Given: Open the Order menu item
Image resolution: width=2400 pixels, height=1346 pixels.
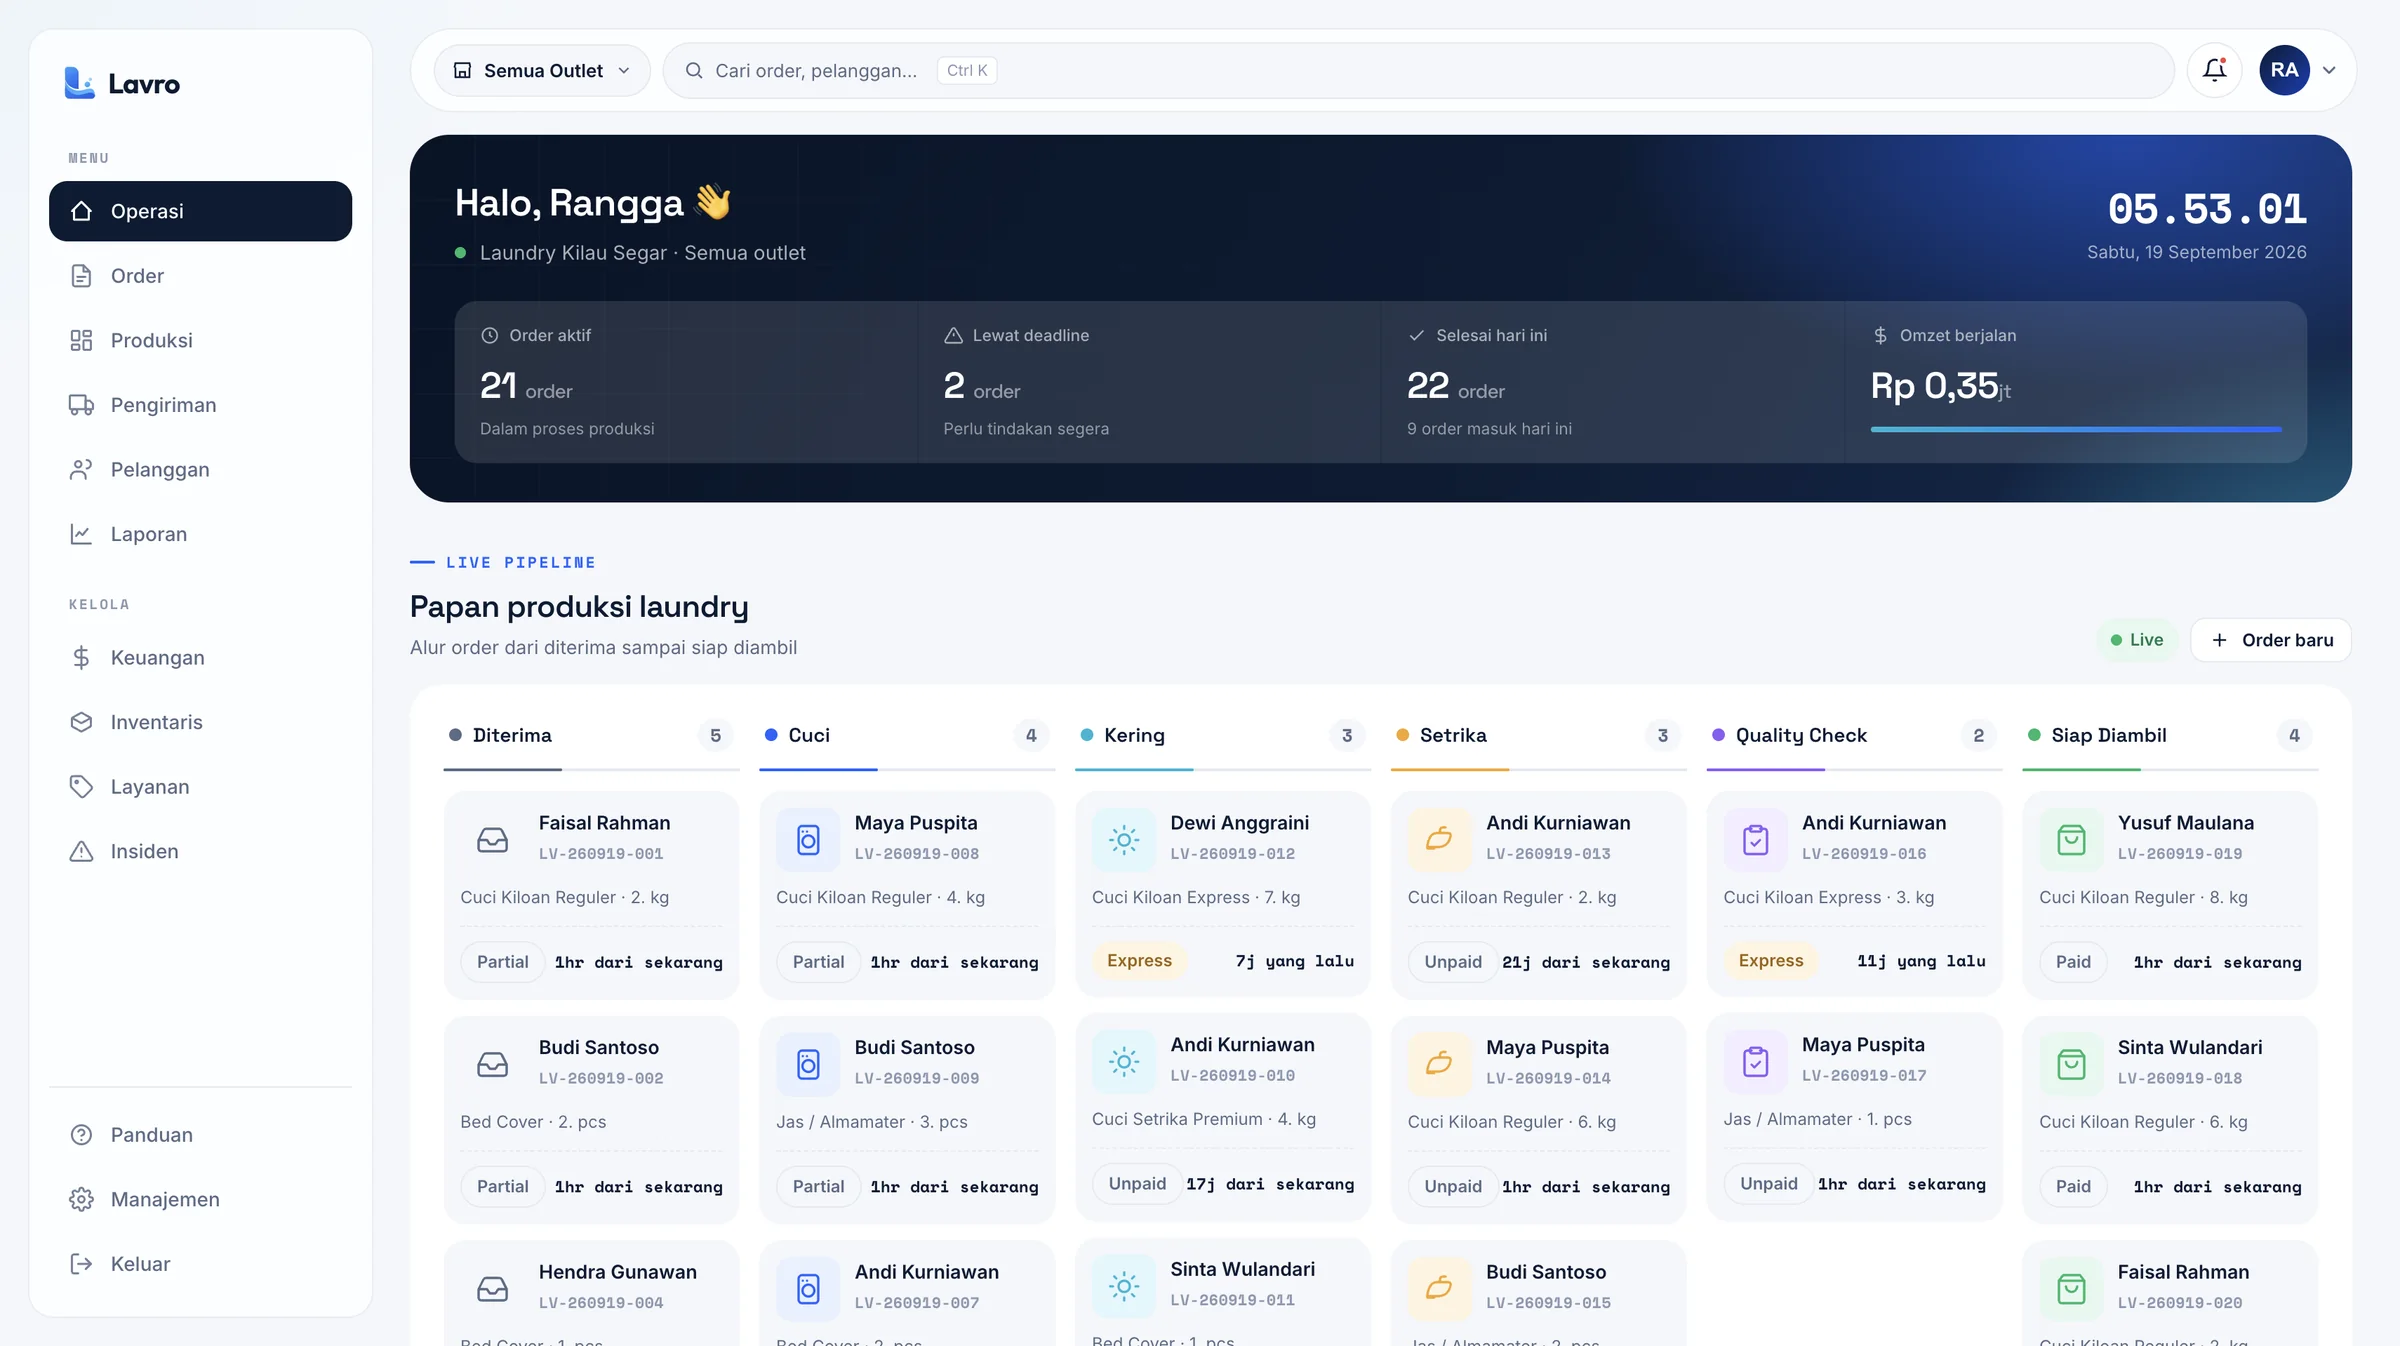Looking at the screenshot, I should tap(200, 276).
